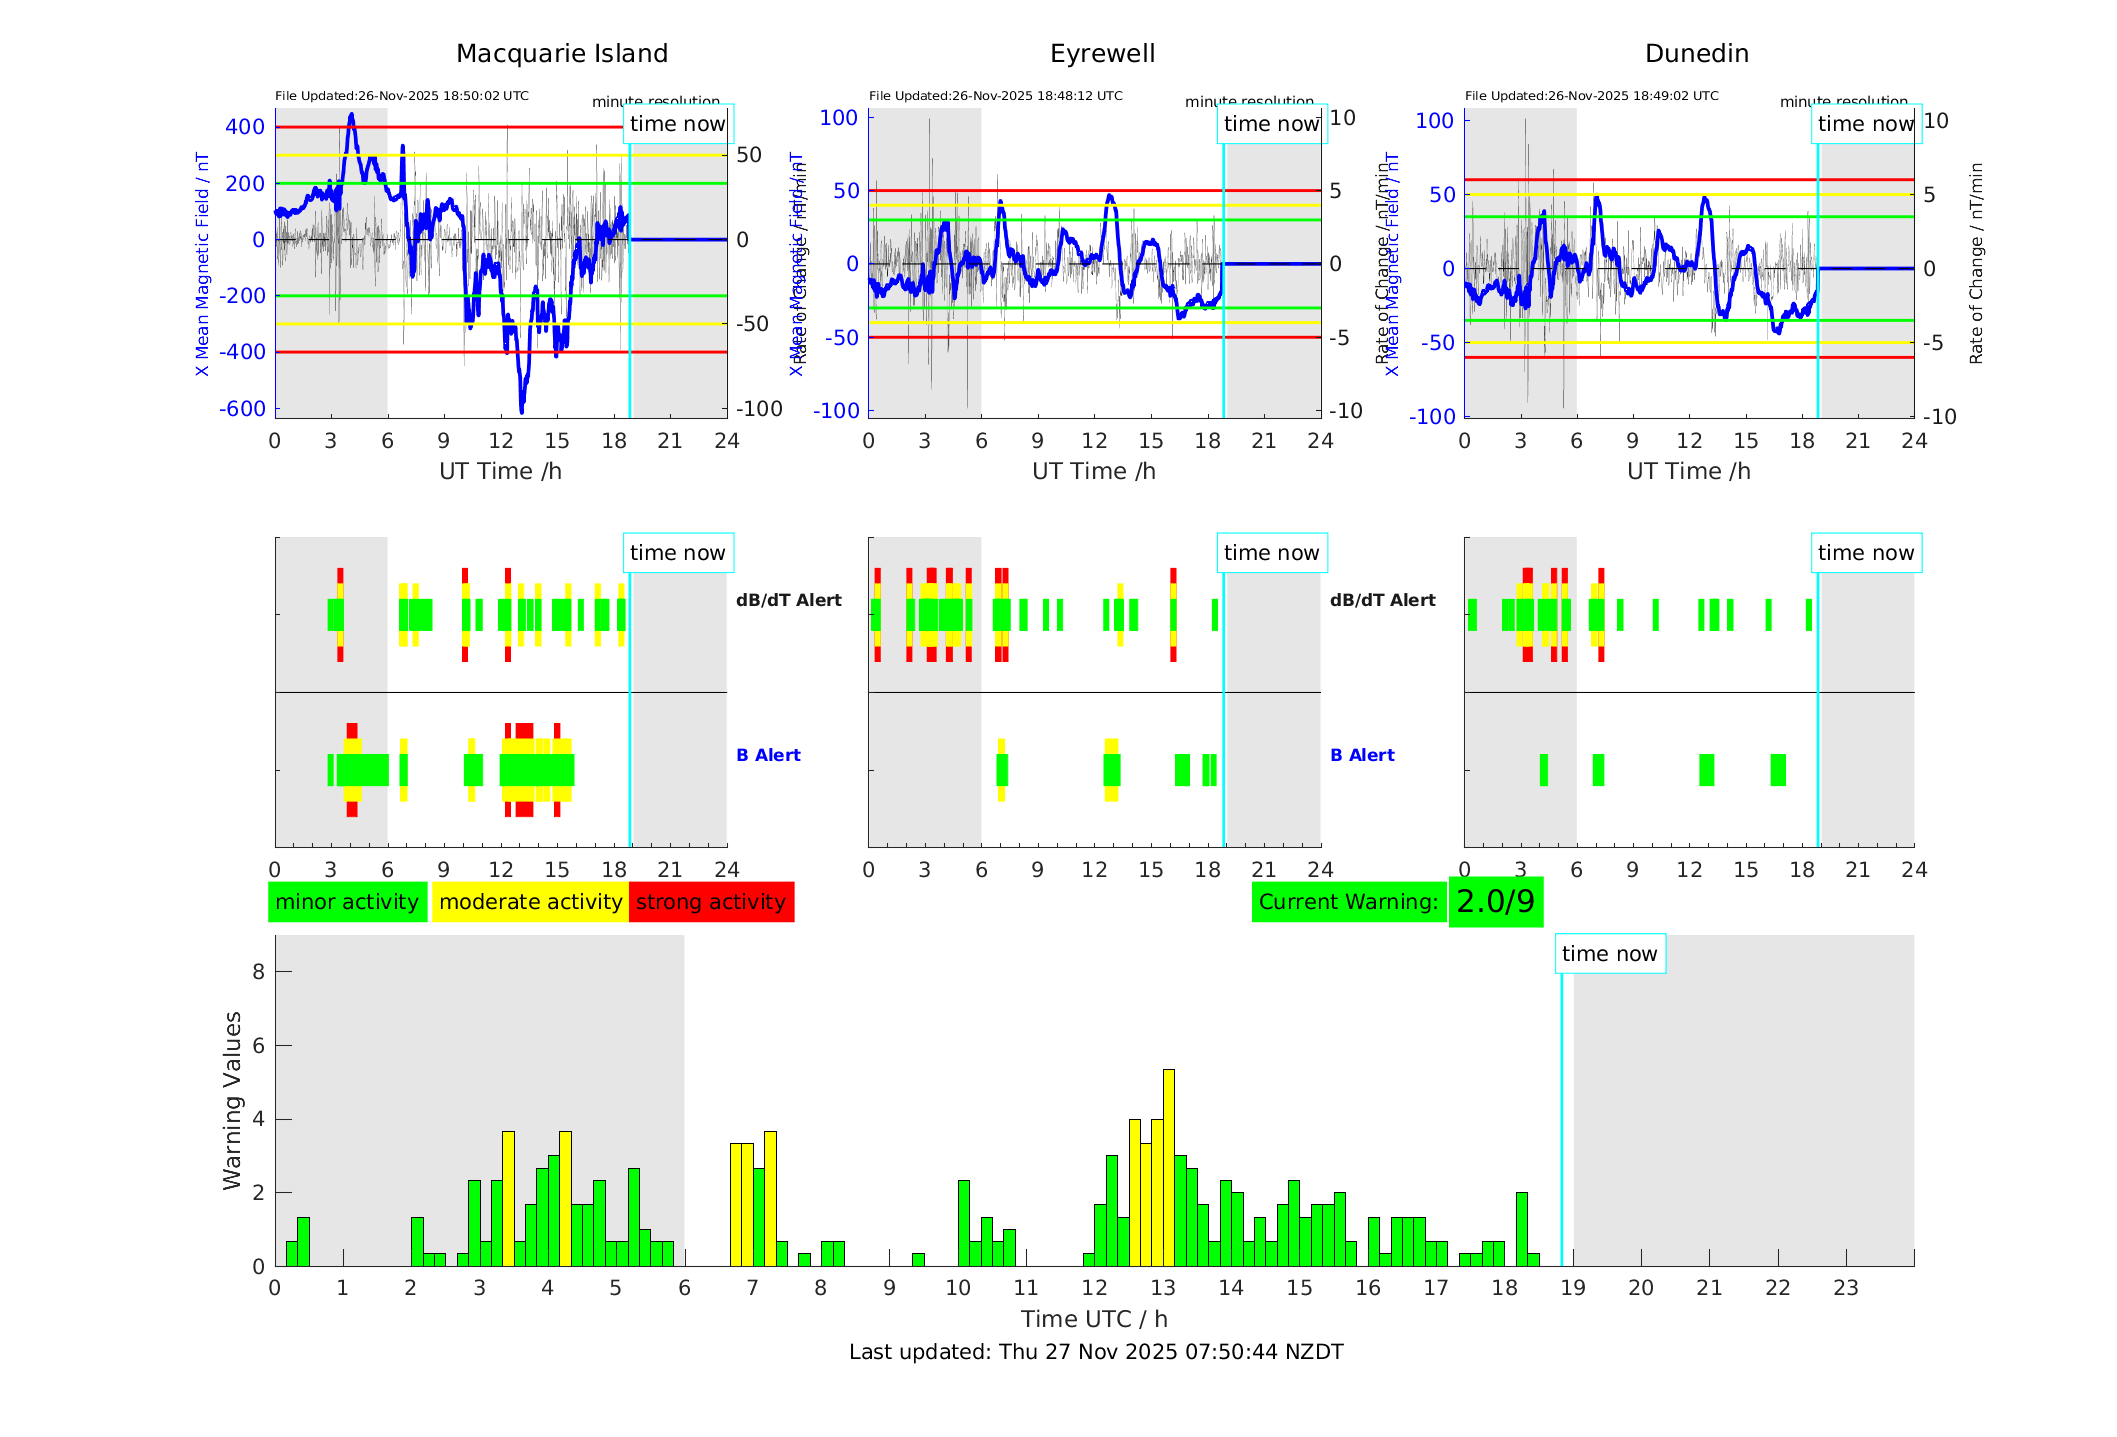Click the 'minor activity' green legend box
2117x1437 pixels.
pyautogui.click(x=347, y=902)
